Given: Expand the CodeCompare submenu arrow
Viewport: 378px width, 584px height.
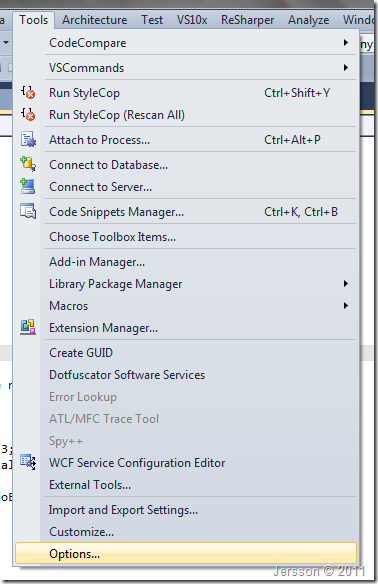Looking at the screenshot, I should [346, 43].
